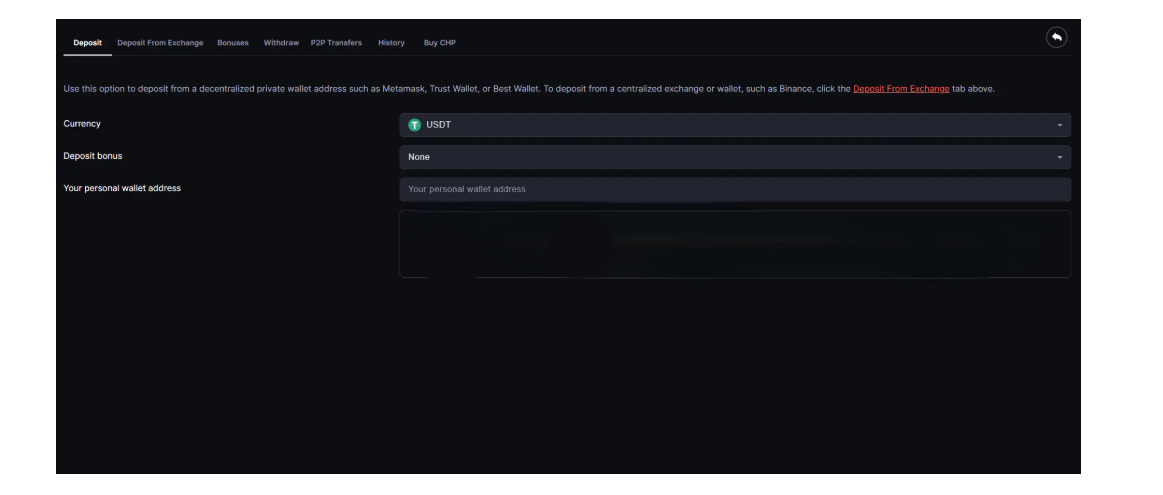Focus the personal wallet address input field
This screenshot has width=1163, height=495.
coord(734,189)
